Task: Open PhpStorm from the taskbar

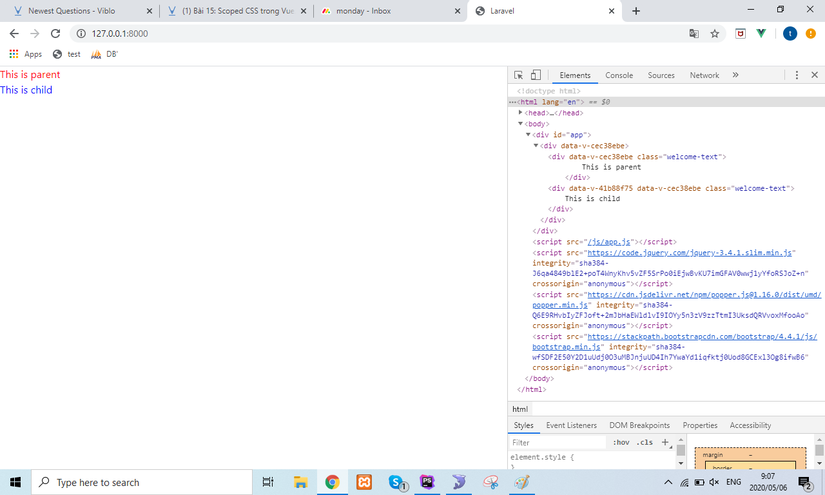Action: coord(426,482)
